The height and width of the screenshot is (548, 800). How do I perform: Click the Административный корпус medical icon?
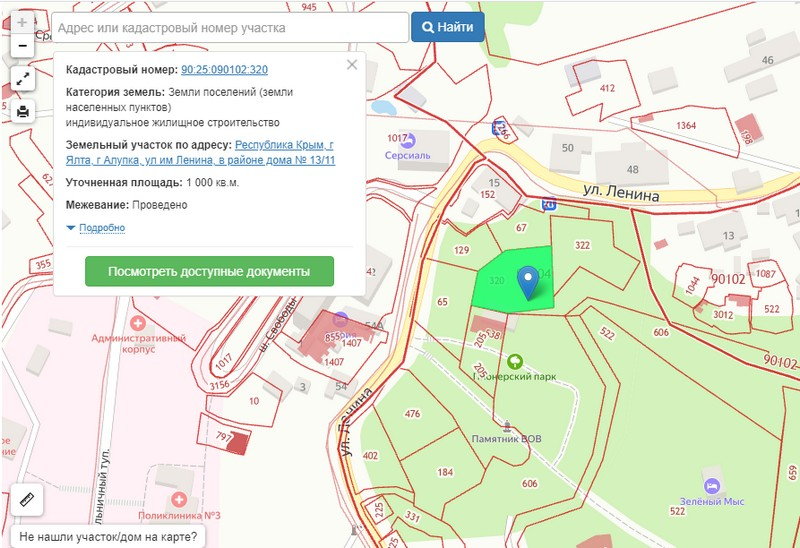tap(137, 323)
